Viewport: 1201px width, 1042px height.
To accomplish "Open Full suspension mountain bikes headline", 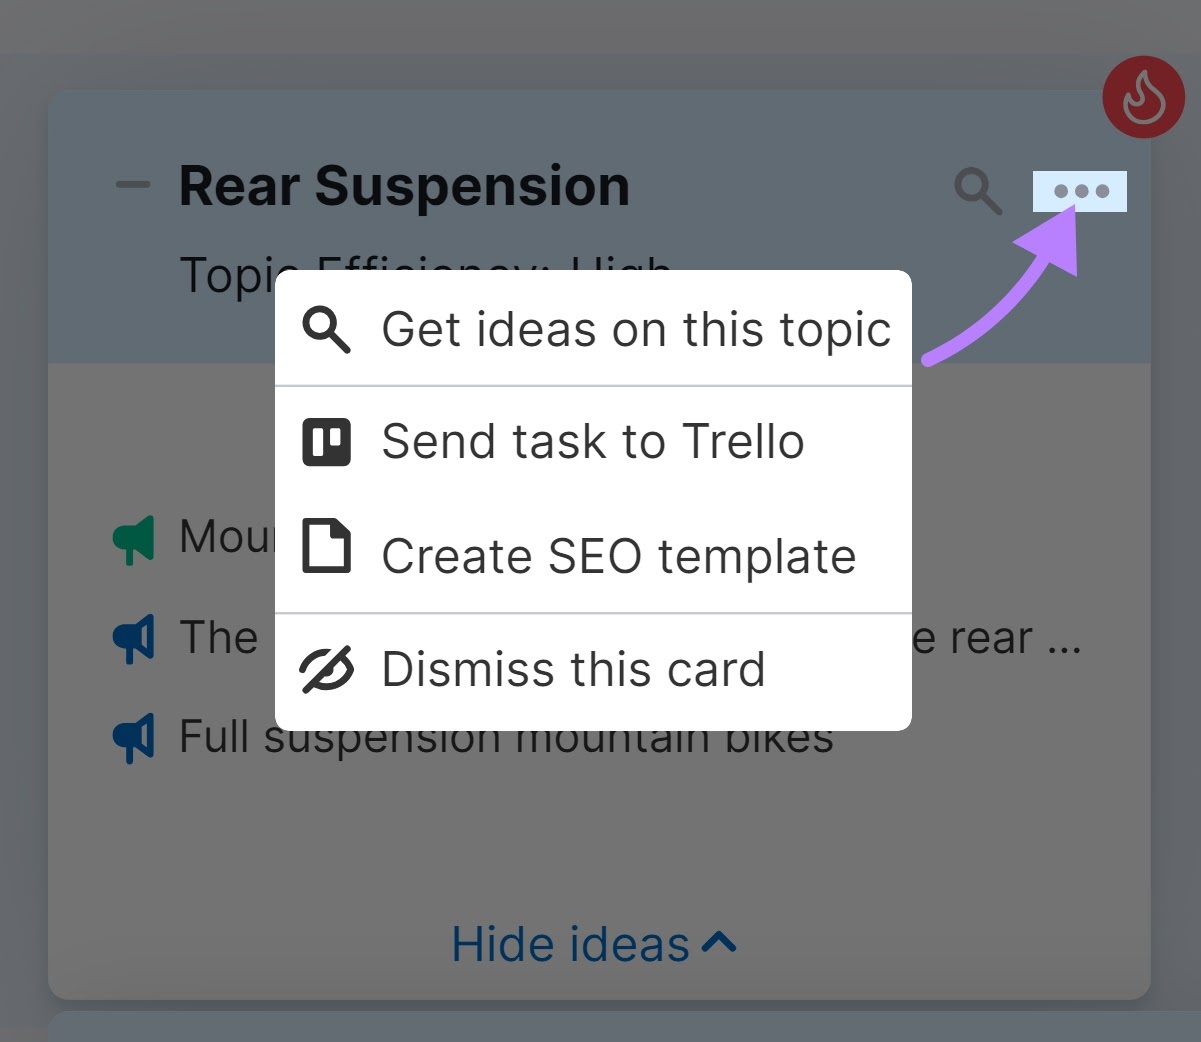I will click(x=506, y=737).
